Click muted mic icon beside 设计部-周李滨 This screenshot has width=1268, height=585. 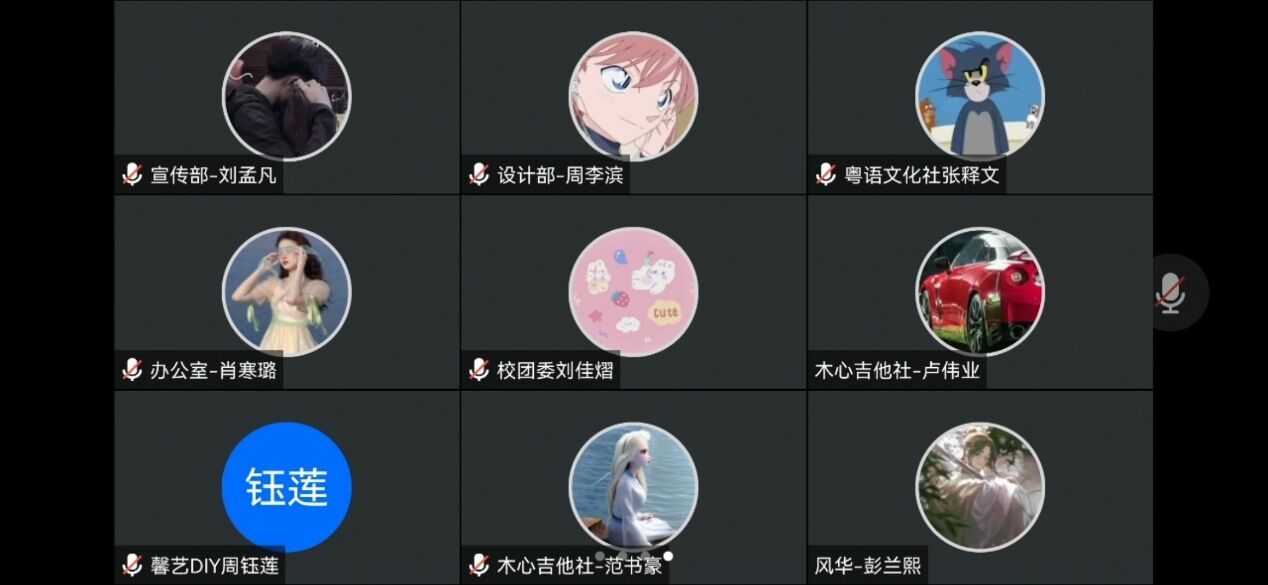coord(479,175)
